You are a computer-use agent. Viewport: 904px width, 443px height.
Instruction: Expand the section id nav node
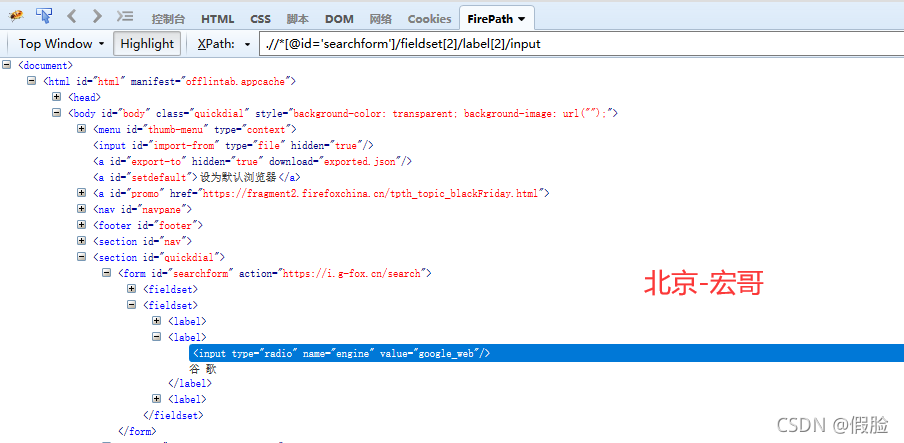tap(81, 241)
